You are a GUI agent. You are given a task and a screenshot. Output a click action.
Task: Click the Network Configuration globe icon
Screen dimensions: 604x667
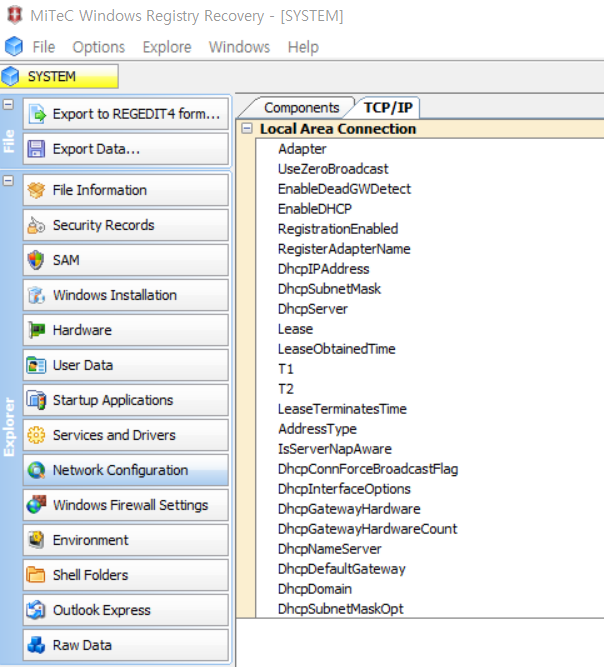tap(36, 470)
